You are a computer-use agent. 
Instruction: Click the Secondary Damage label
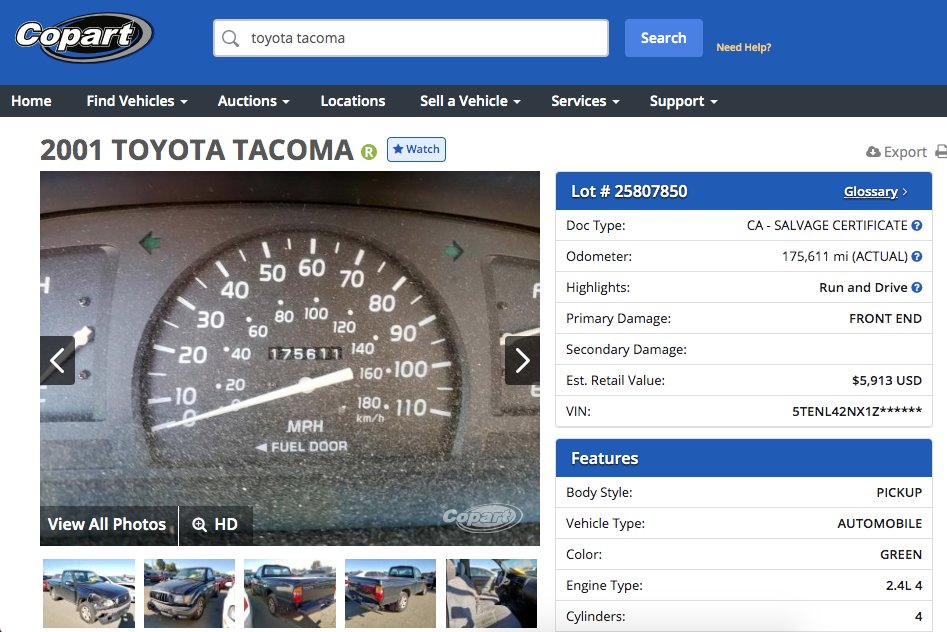(x=626, y=349)
